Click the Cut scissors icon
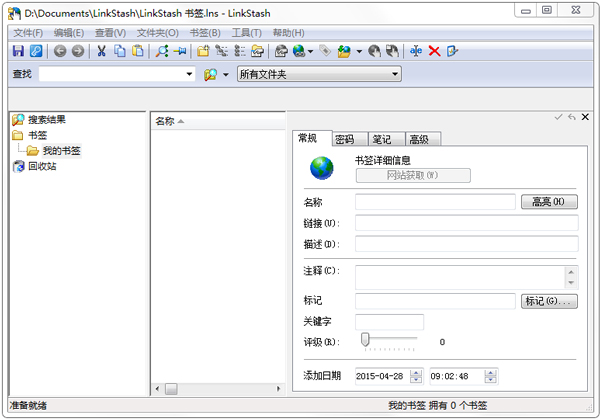Image resolution: width=600 pixels, height=420 pixels. (x=101, y=51)
